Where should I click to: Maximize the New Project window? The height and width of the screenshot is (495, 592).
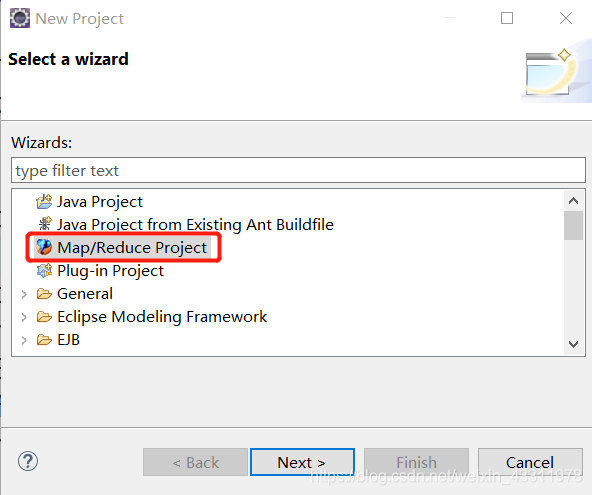point(507,18)
